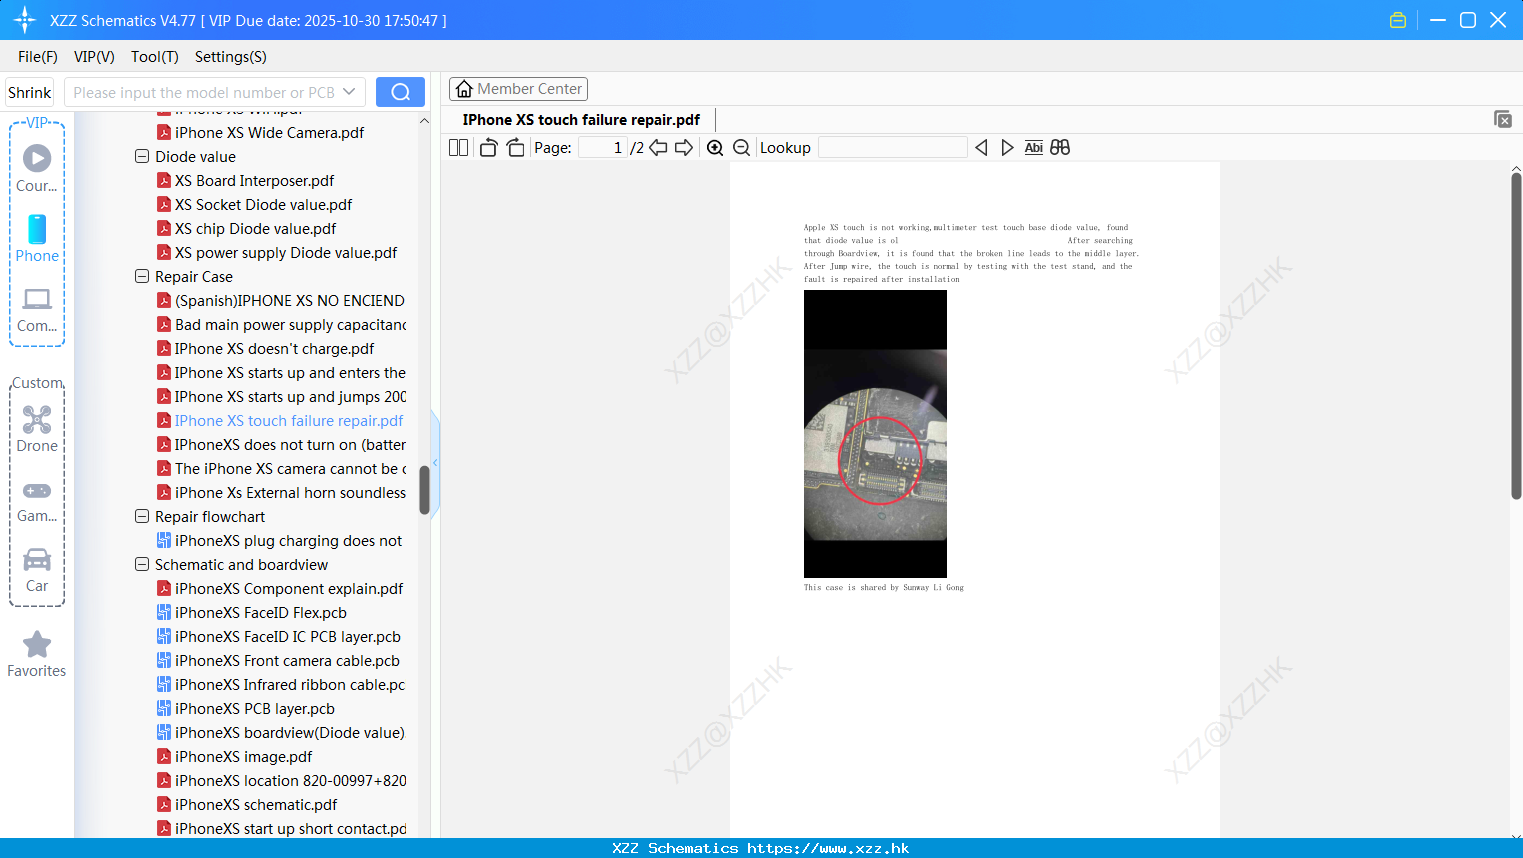1523x858 pixels.
Task: Click the Shrink button
Action: click(30, 92)
